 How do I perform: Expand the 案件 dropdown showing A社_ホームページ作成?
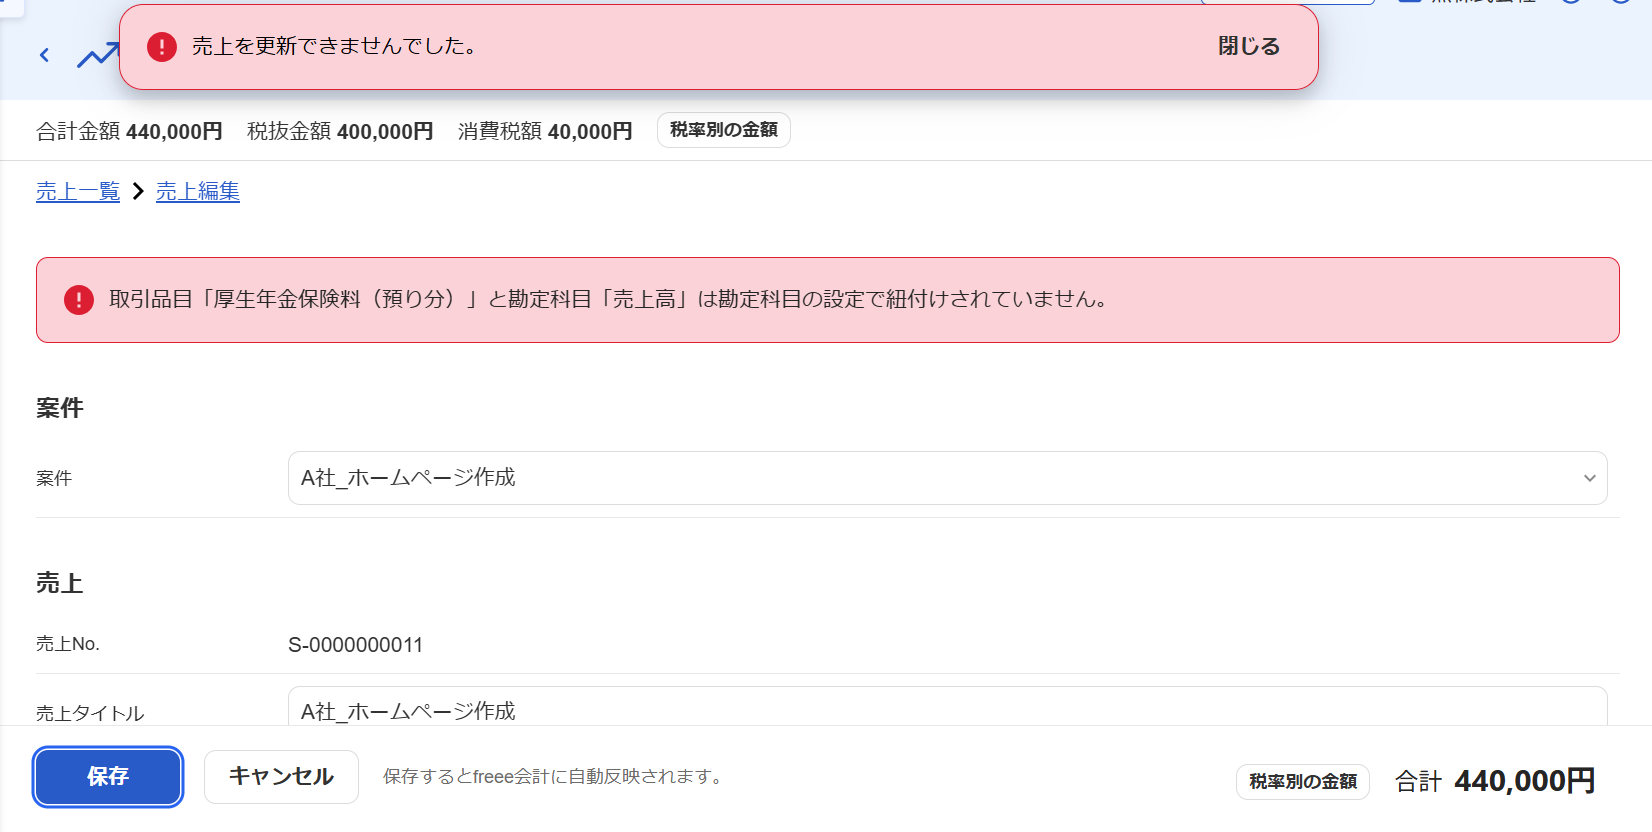coord(947,478)
